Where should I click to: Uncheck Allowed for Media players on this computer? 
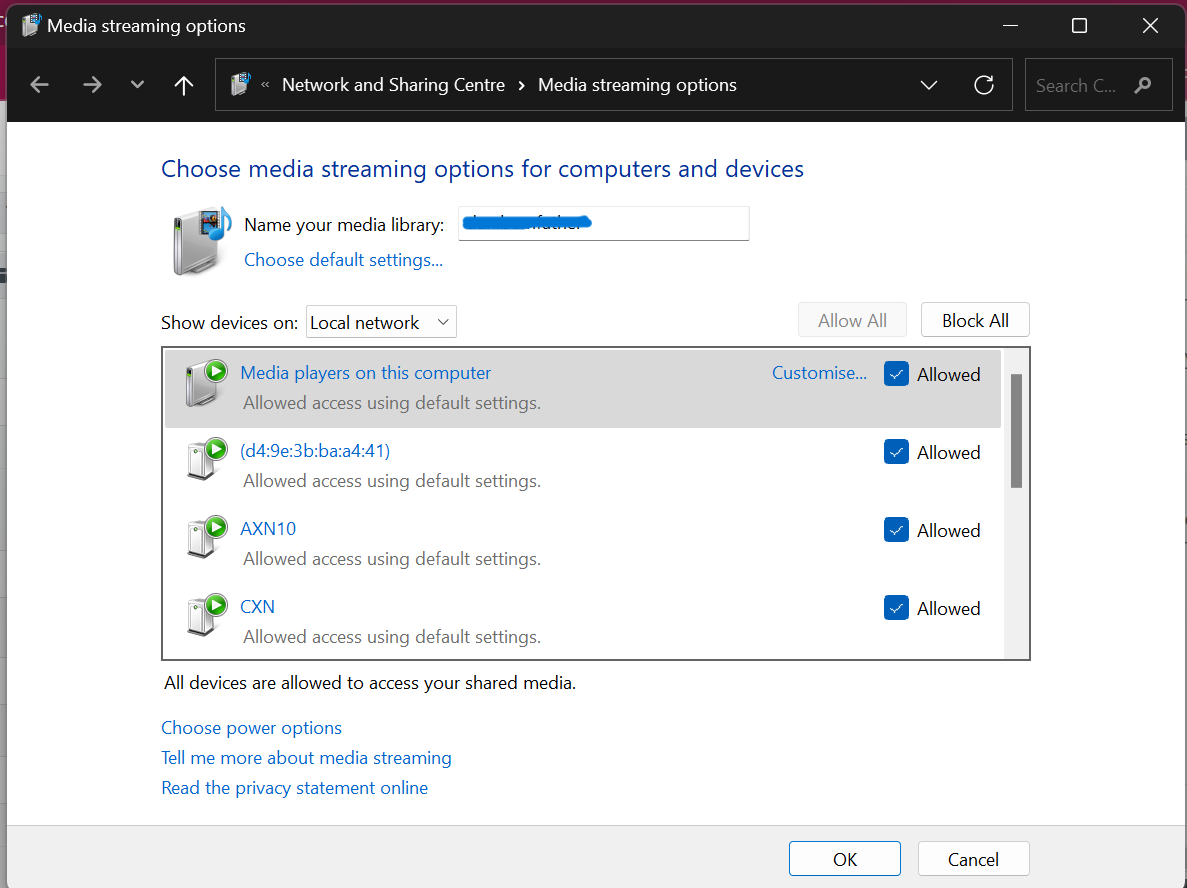(x=896, y=374)
